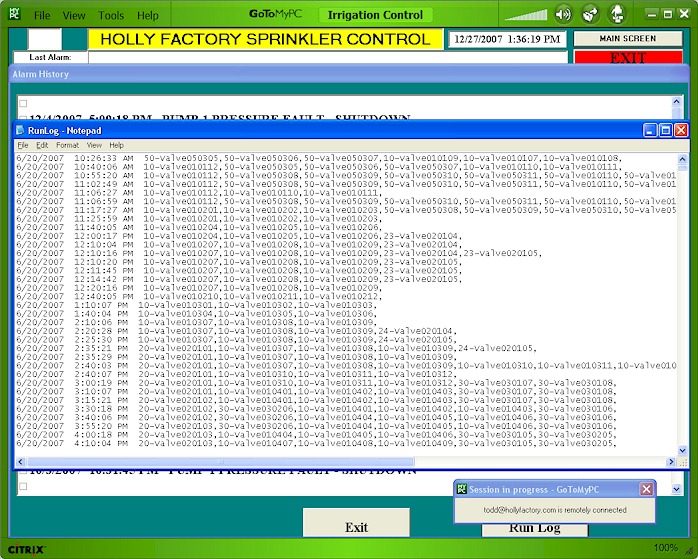Click the invite guest icon in GoToMyPC toolbar
This screenshot has width=698, height=559.
[617, 15]
